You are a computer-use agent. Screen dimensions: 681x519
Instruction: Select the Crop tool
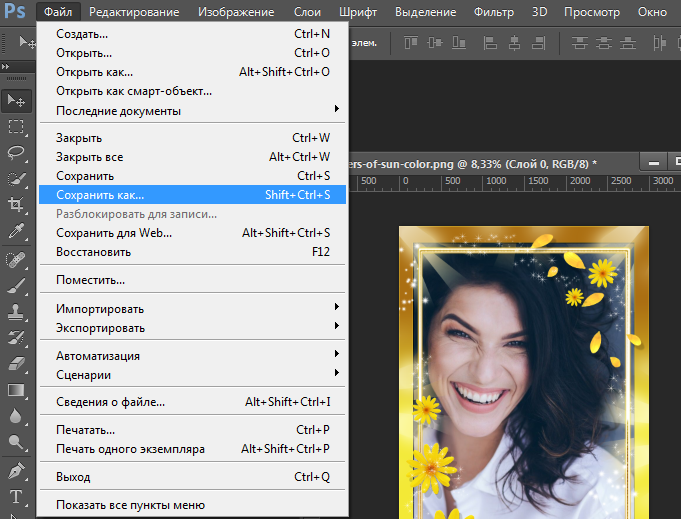coord(17,205)
